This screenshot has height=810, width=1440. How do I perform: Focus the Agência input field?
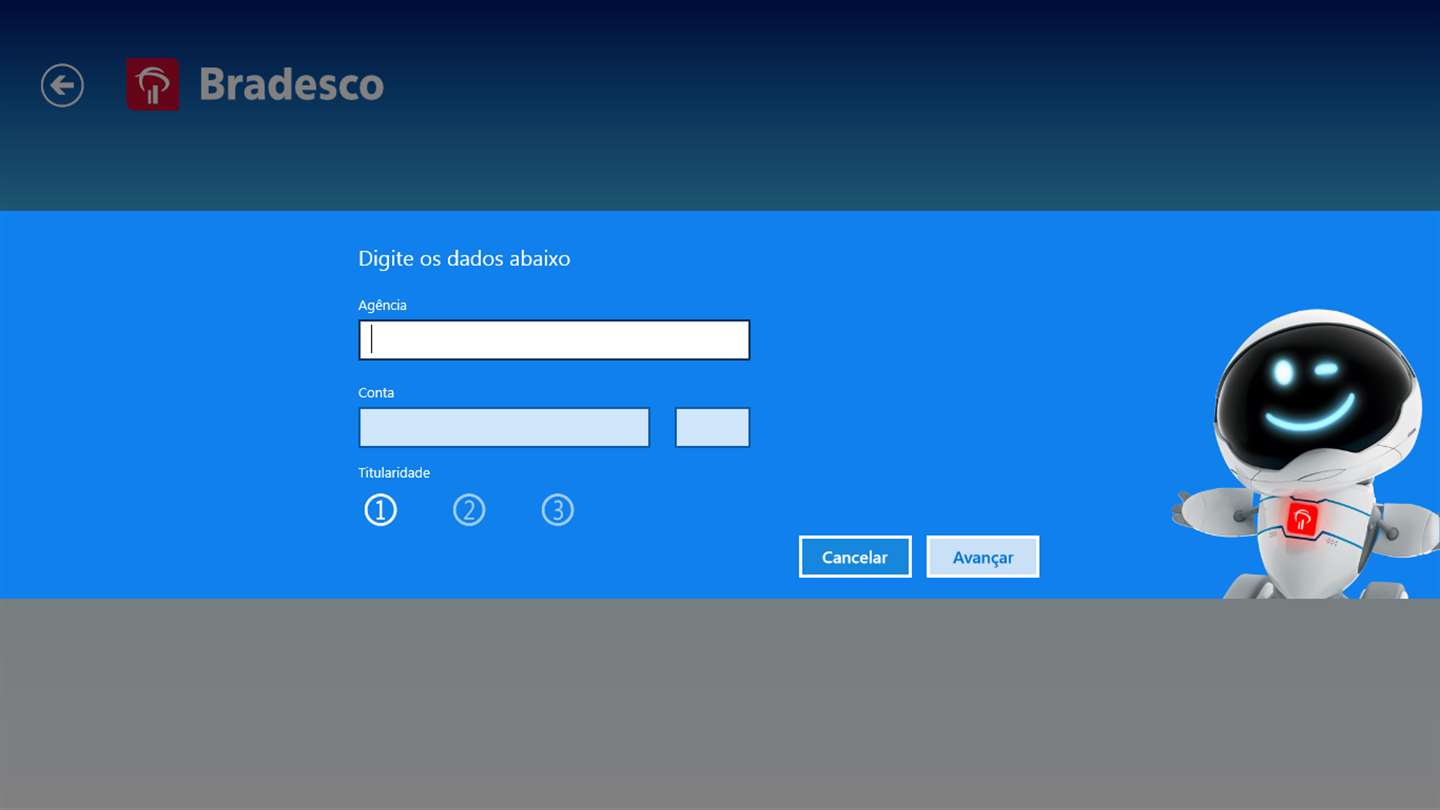point(554,340)
